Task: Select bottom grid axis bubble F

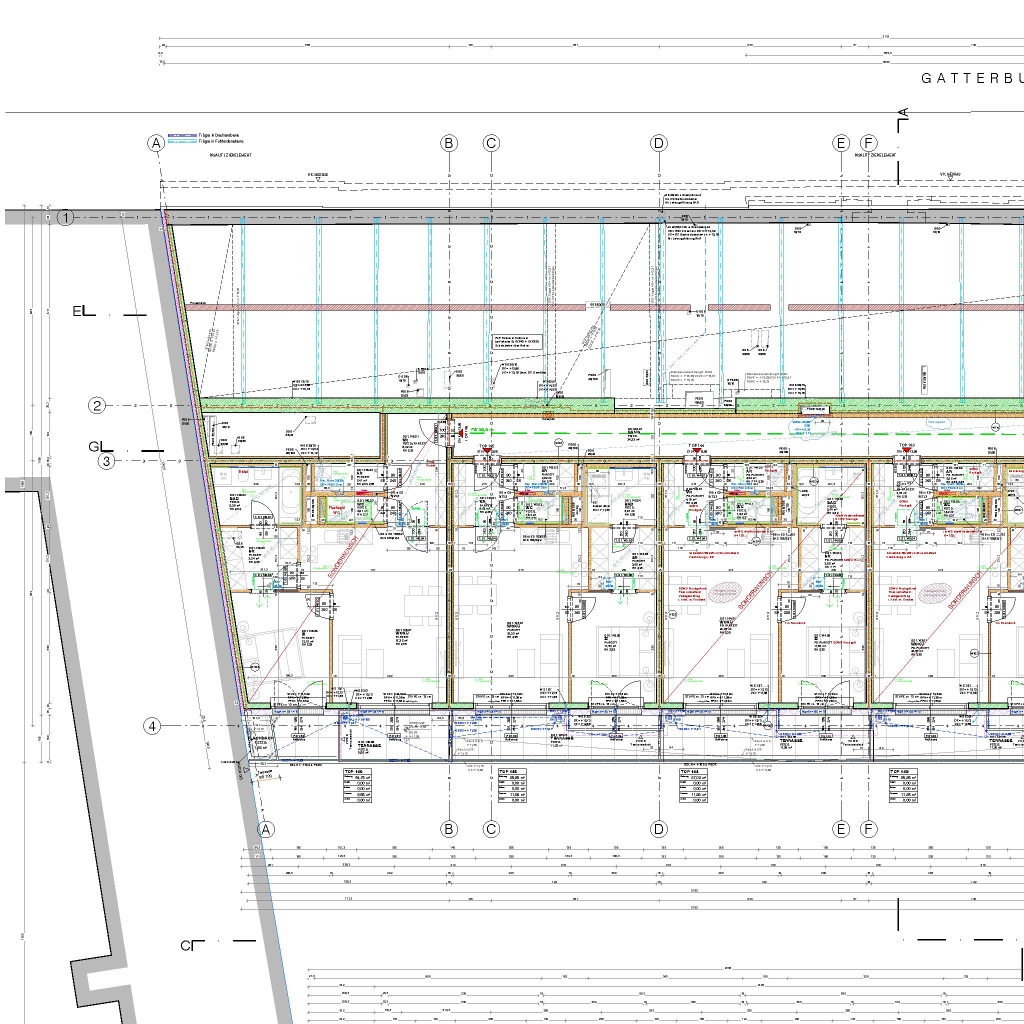Action: coord(868,829)
